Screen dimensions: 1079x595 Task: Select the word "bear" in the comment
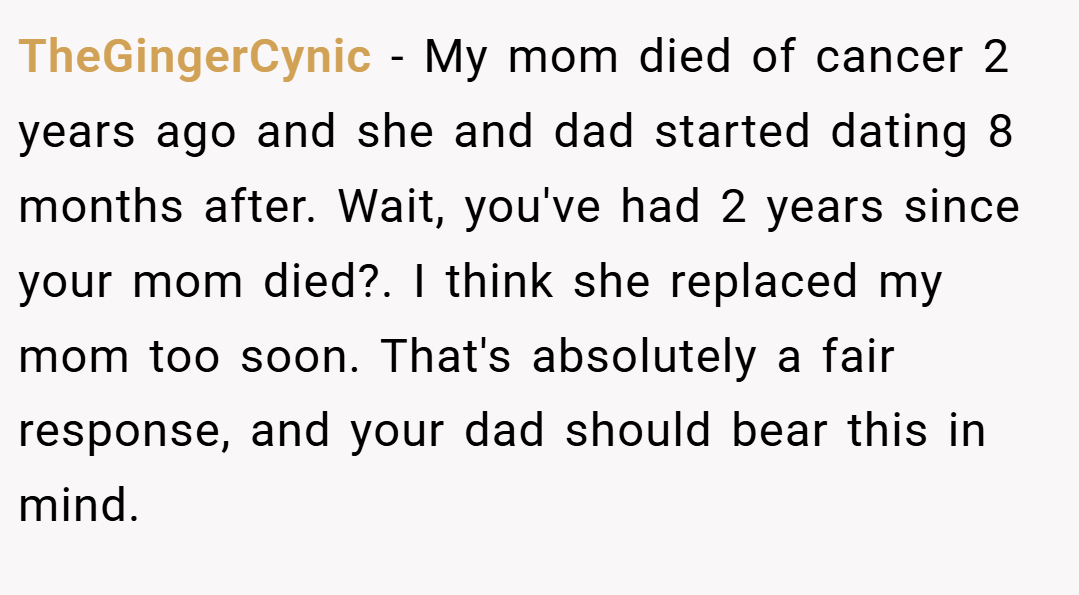coord(779,431)
